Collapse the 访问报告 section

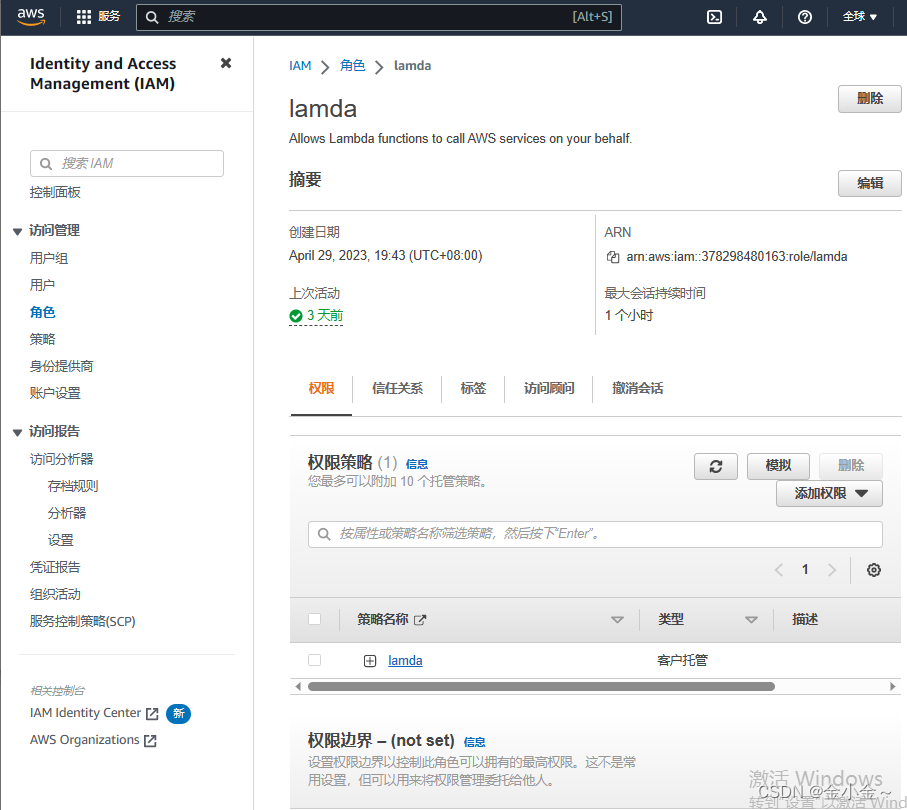17,432
